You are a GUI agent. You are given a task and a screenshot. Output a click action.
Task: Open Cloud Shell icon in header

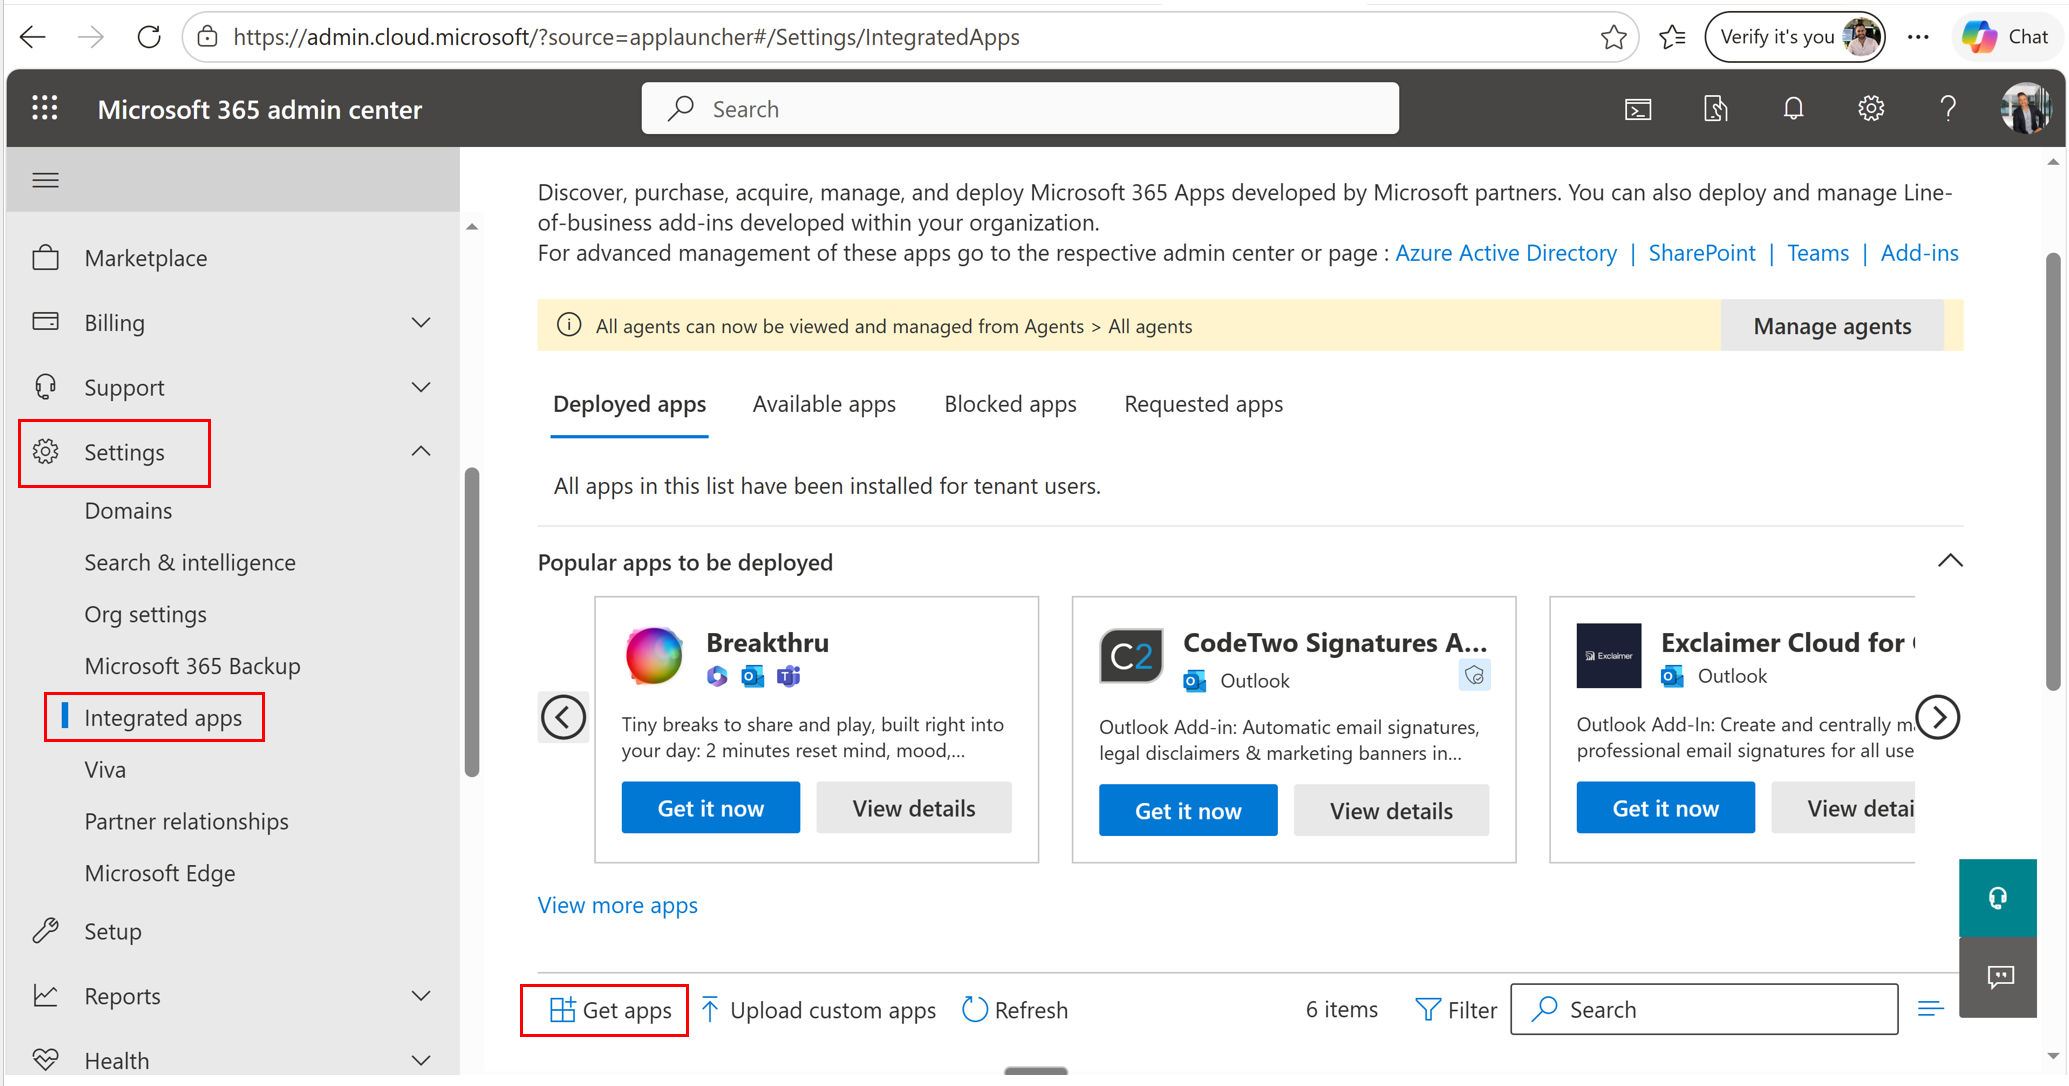[x=1637, y=109]
